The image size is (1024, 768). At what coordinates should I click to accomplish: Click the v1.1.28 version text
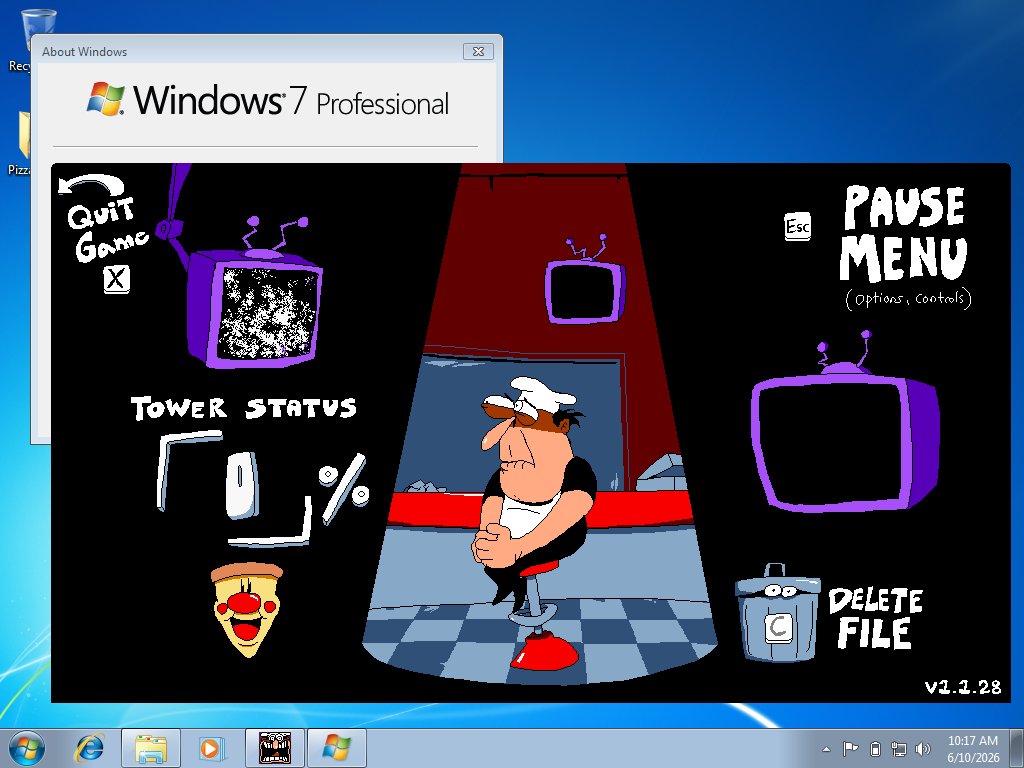tap(963, 686)
